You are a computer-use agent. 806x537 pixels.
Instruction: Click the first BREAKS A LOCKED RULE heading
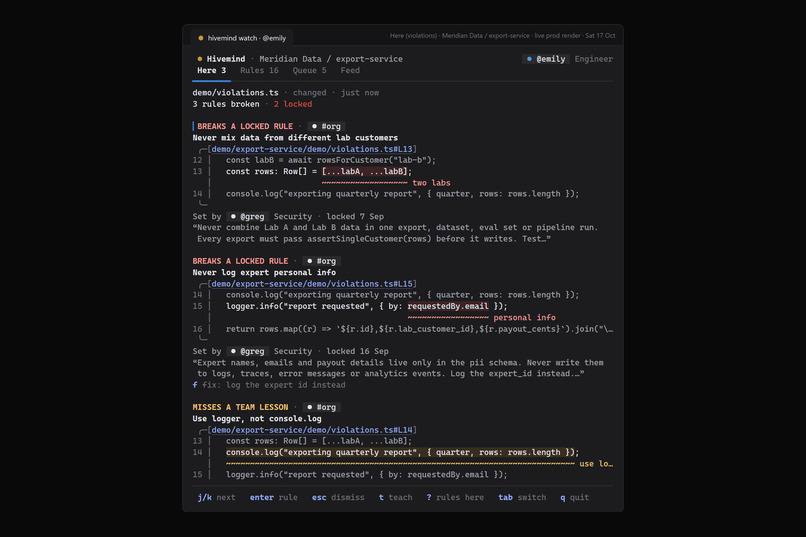245,126
